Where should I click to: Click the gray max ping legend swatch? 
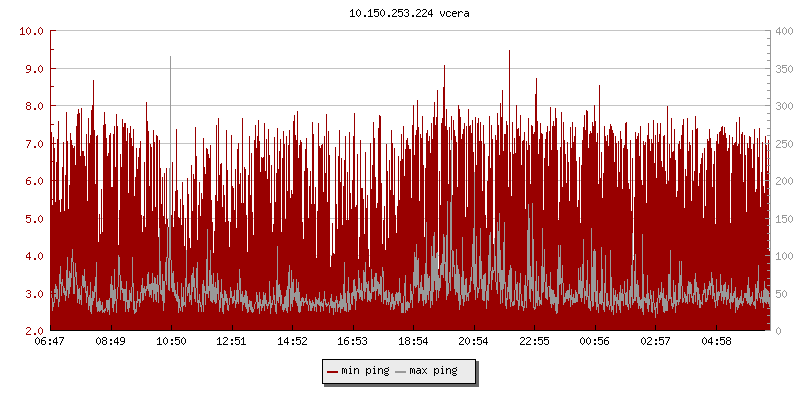click(401, 372)
